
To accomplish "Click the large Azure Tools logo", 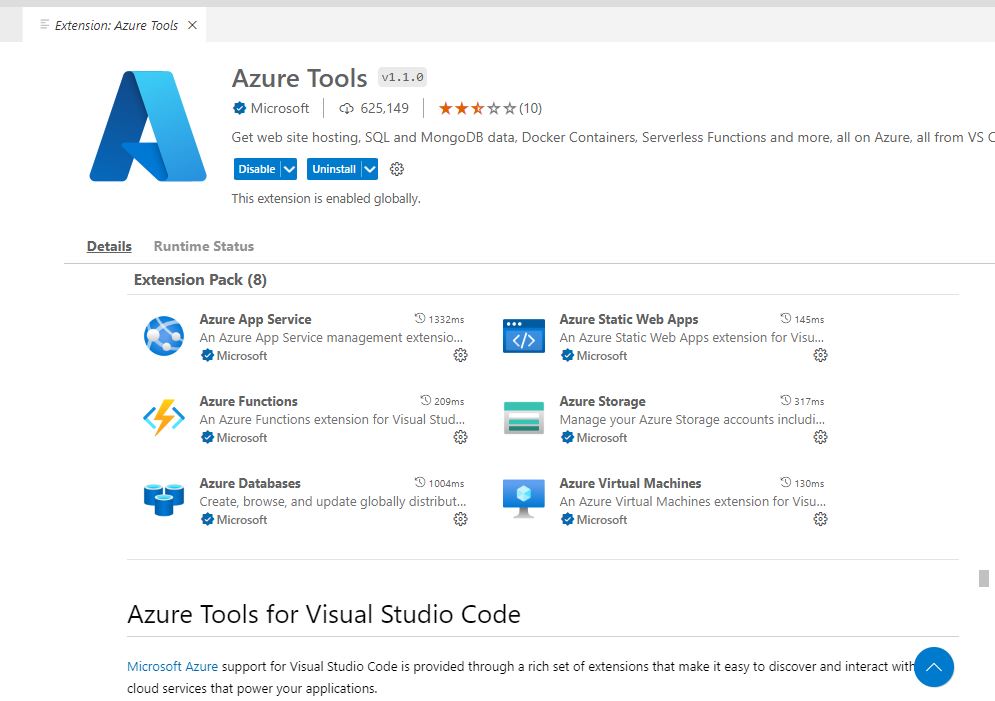I will tap(148, 126).
